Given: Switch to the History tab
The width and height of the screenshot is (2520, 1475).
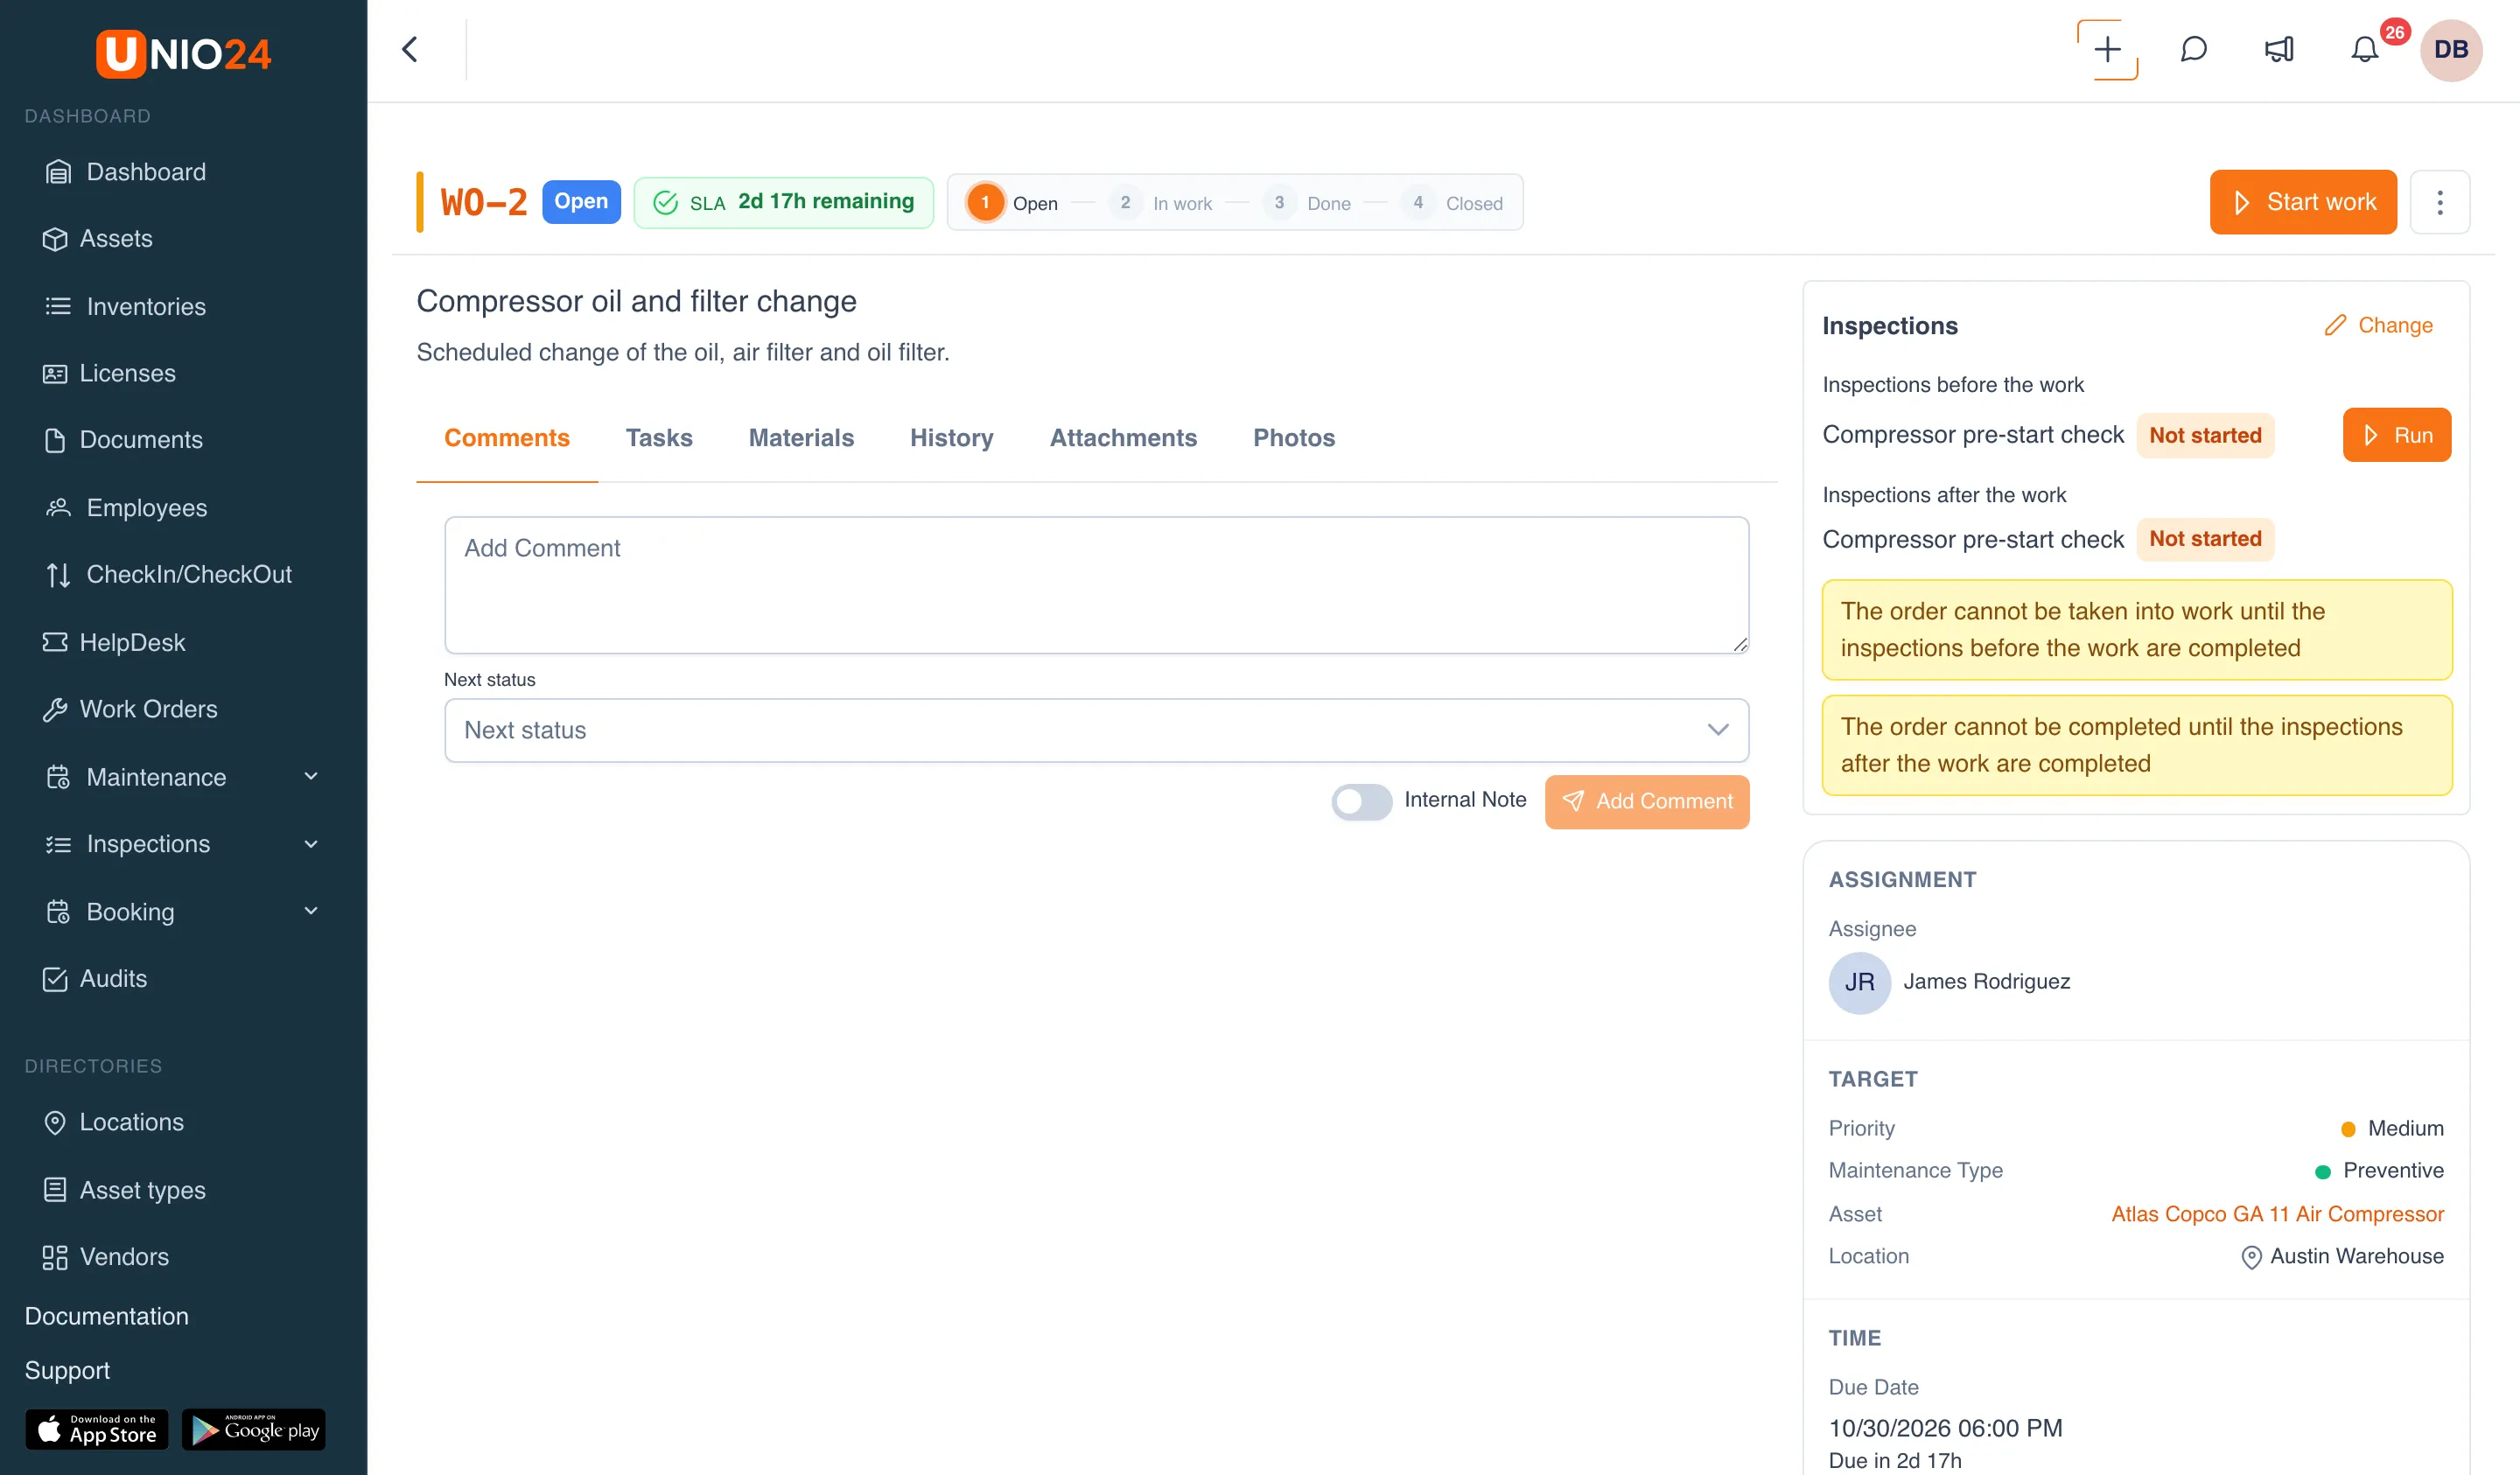Looking at the screenshot, I should [951, 438].
